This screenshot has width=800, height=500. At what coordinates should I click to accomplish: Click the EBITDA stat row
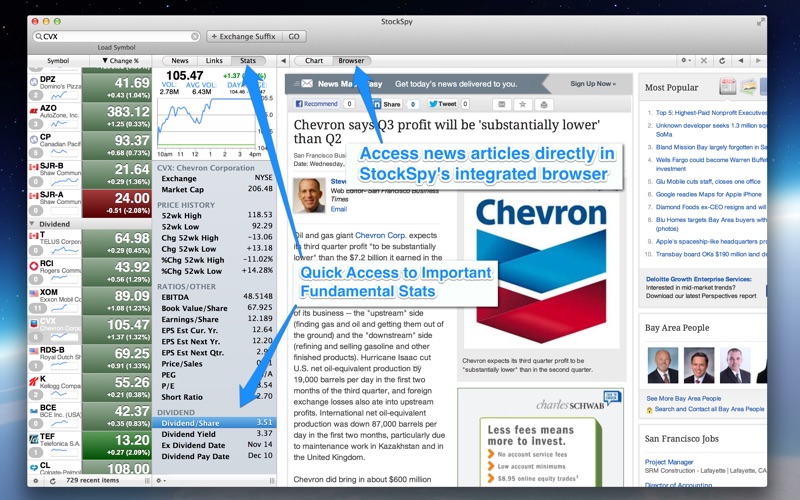pos(215,297)
